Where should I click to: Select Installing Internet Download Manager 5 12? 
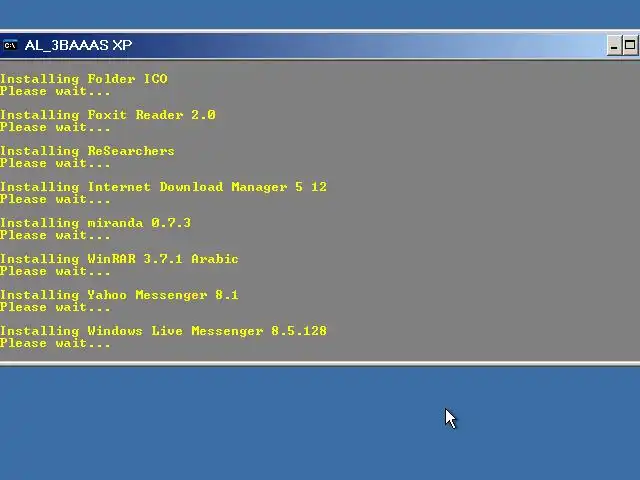tap(163, 187)
